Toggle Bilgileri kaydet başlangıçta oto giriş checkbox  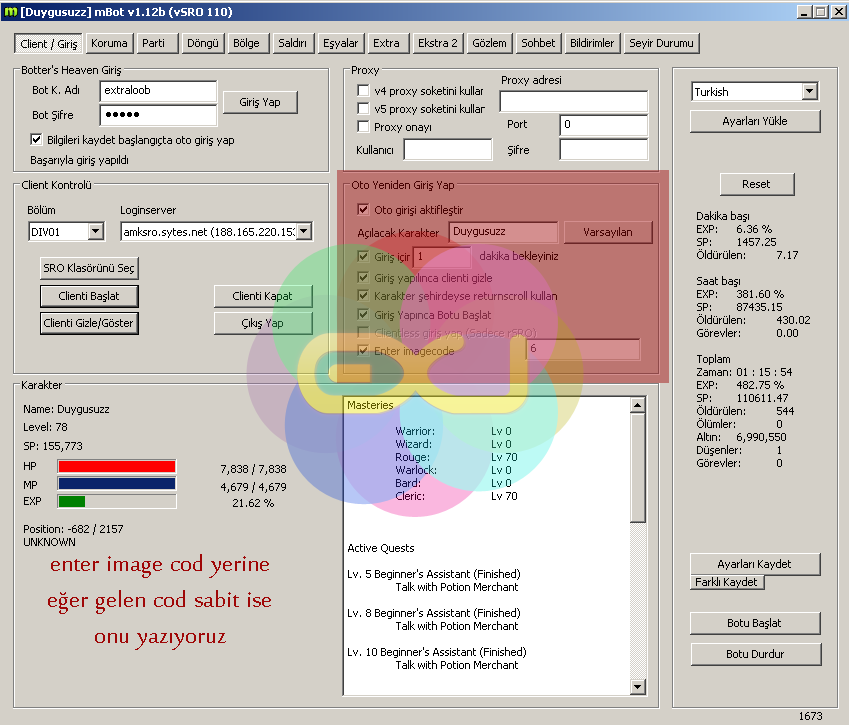point(36,140)
